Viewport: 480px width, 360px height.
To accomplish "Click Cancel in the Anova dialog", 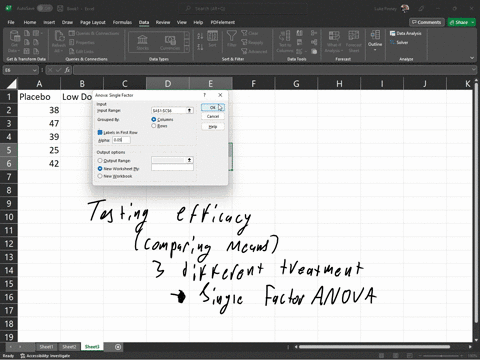I will (x=213, y=116).
